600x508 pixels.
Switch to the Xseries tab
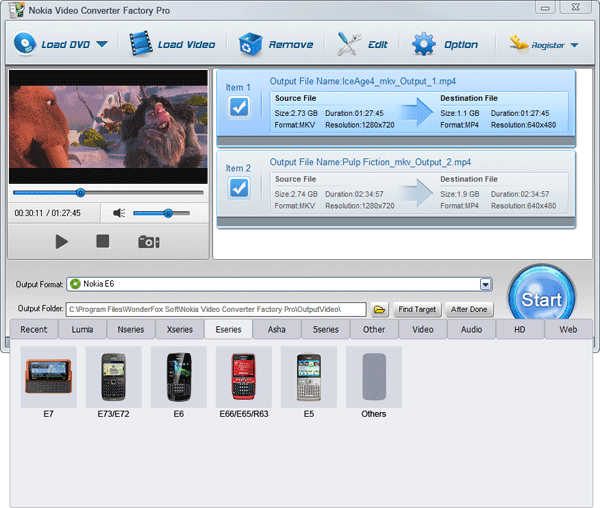pos(179,329)
